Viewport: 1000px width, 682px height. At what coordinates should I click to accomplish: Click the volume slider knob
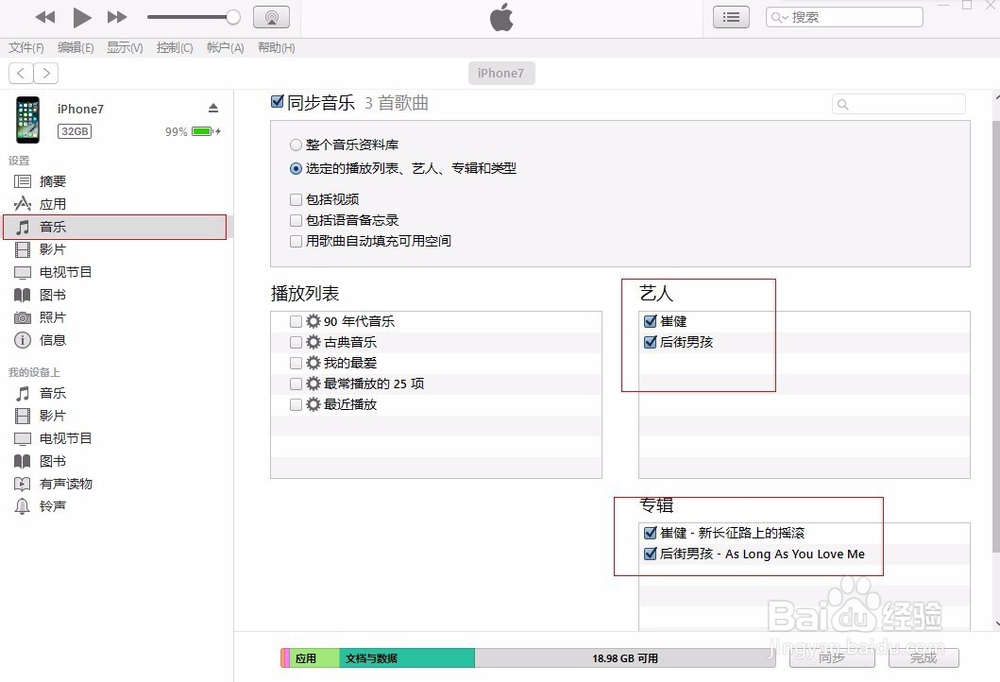[x=233, y=17]
